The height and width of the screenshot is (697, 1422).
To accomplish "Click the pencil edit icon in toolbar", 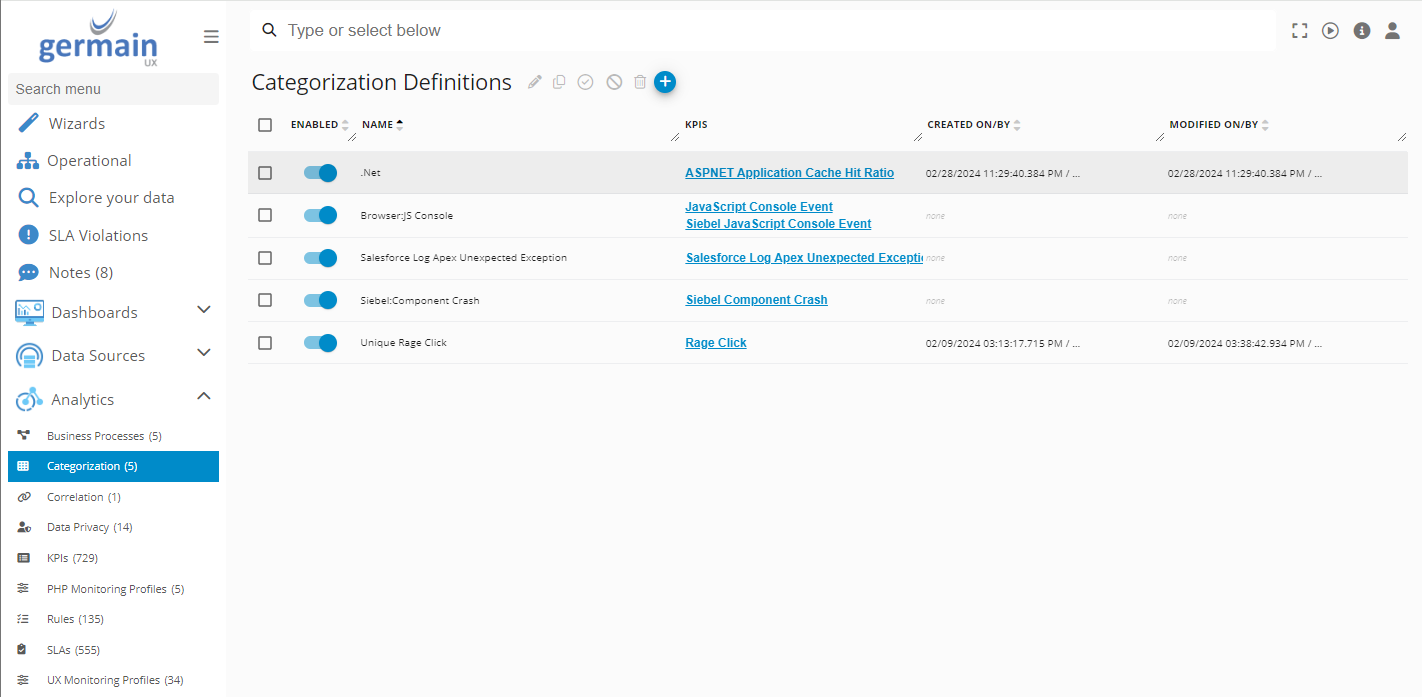I will pyautogui.click(x=535, y=82).
